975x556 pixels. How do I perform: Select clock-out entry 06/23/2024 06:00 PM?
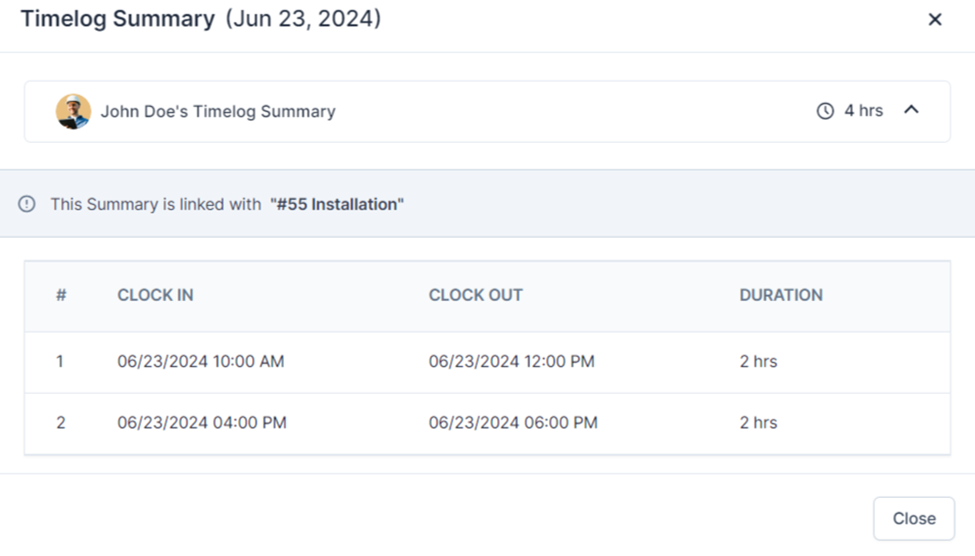click(513, 422)
